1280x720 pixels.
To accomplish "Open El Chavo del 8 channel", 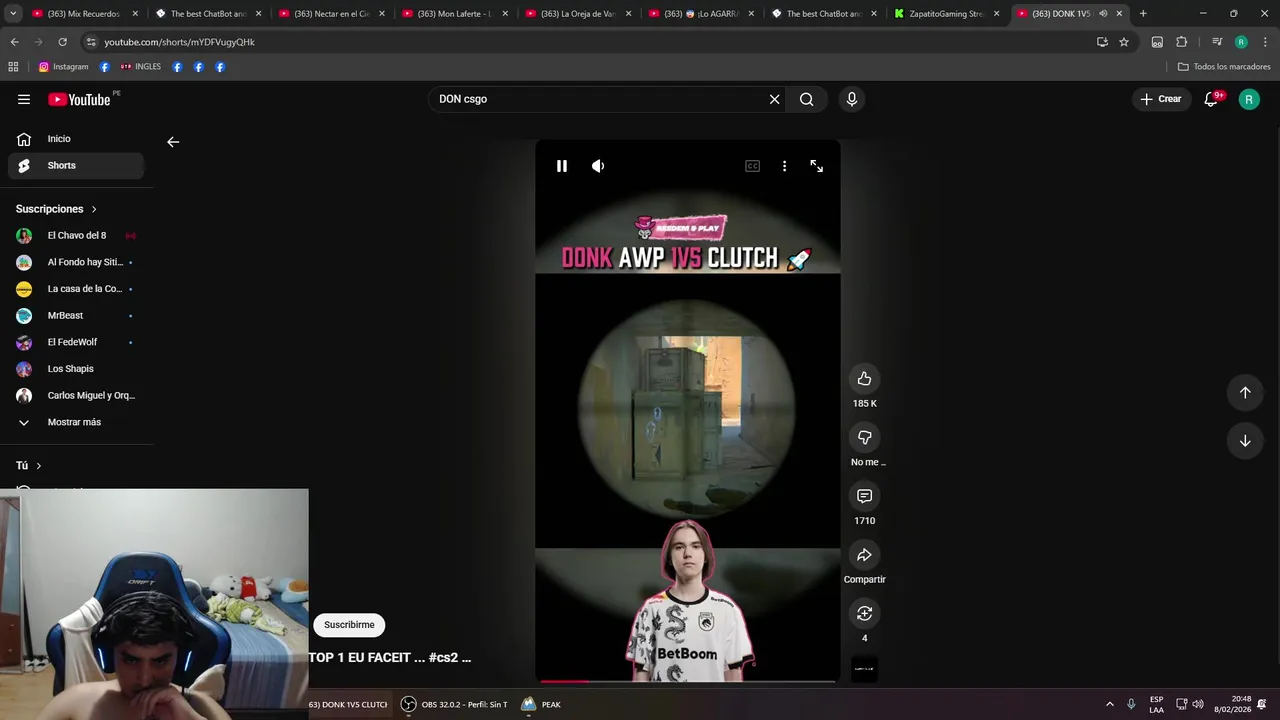I will [x=76, y=236].
